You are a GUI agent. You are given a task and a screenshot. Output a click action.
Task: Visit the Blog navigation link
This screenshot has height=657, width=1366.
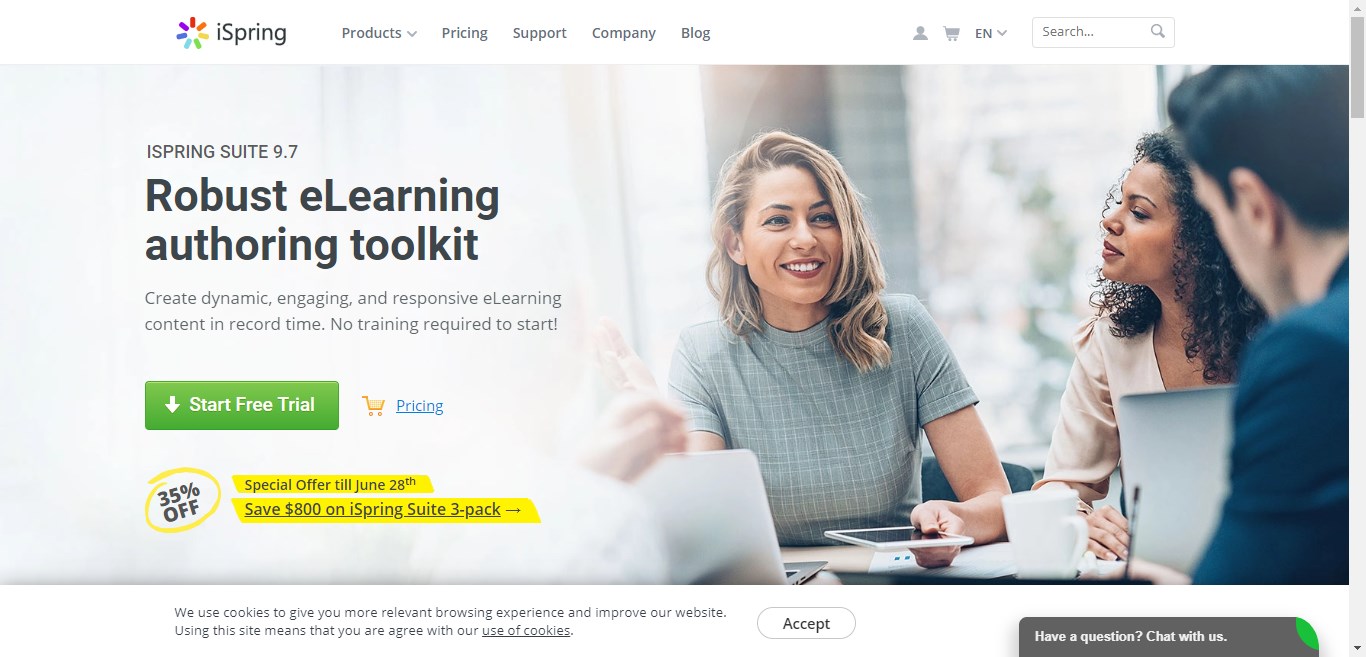[x=696, y=33]
